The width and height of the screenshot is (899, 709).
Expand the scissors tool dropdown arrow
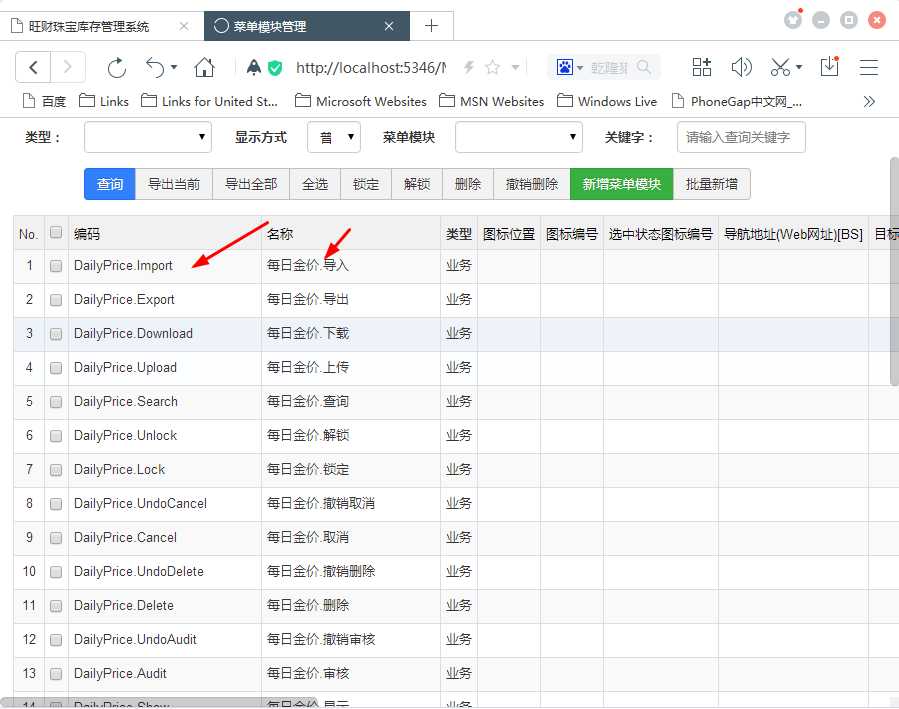pos(799,67)
